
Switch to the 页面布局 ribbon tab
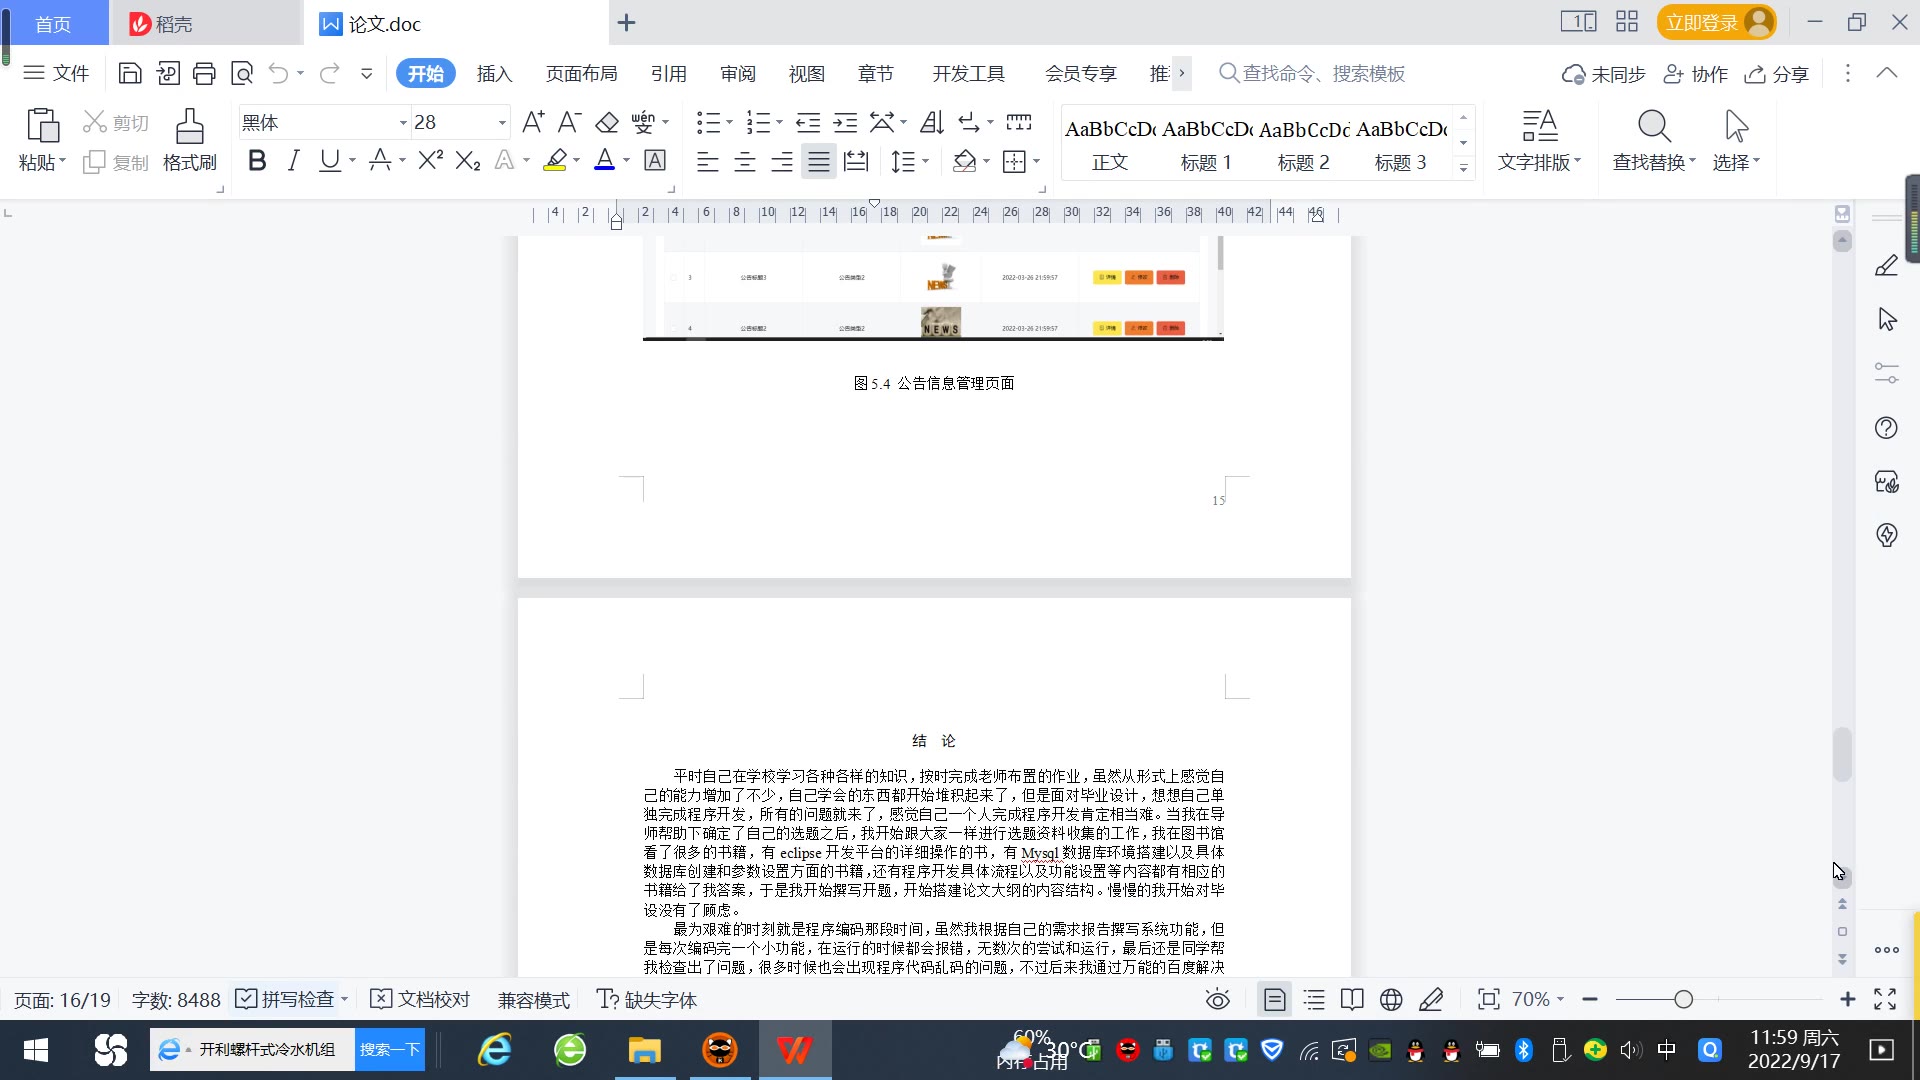(581, 74)
